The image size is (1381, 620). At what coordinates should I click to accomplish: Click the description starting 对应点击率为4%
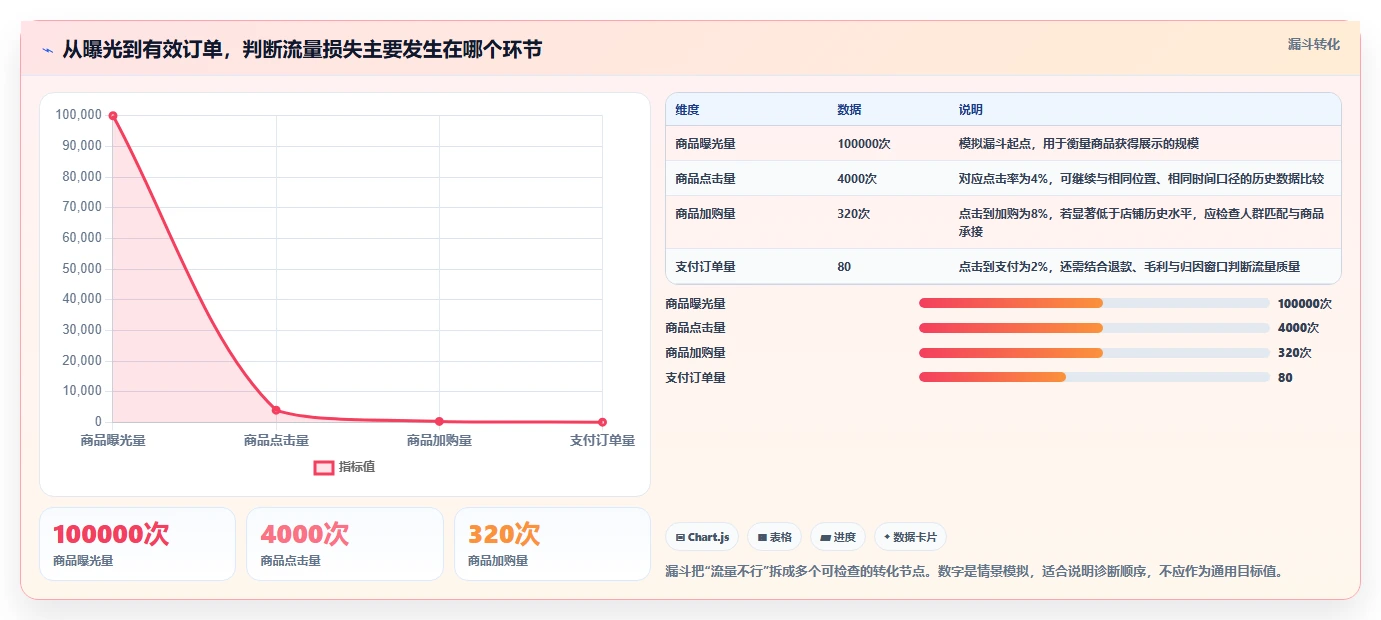(x=1141, y=179)
